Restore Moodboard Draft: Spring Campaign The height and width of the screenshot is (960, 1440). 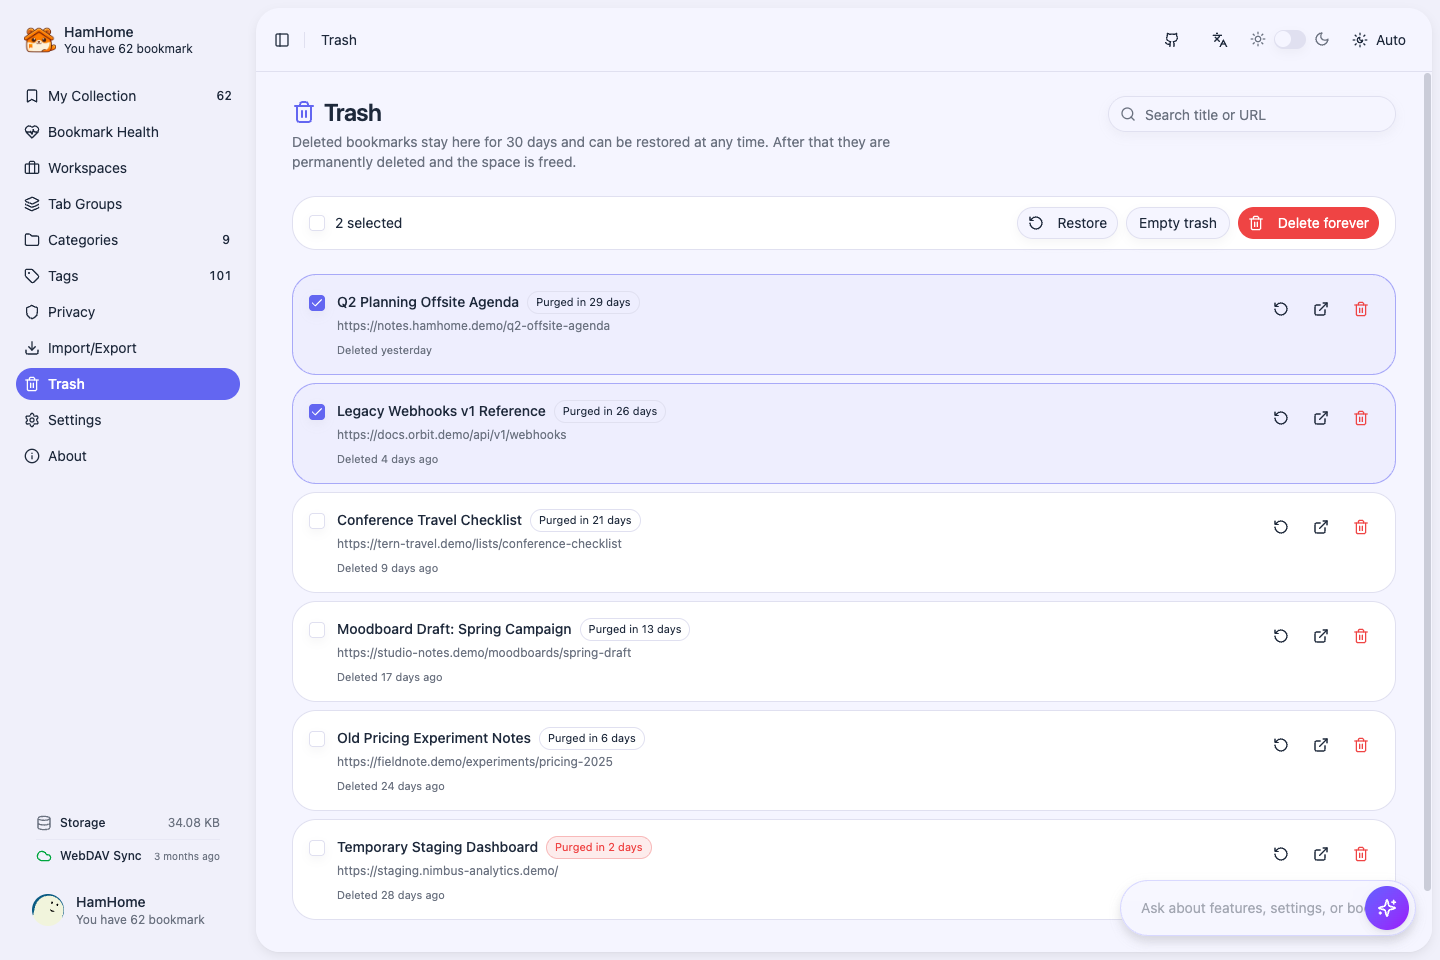1281,636
